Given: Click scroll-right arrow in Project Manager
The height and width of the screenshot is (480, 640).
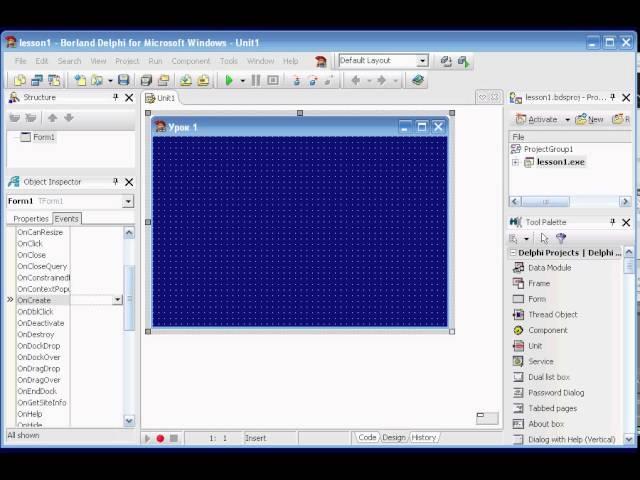Looking at the screenshot, I should [625, 201].
